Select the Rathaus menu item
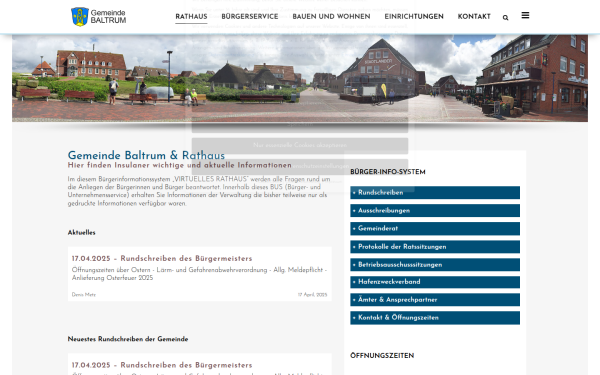 click(x=191, y=17)
